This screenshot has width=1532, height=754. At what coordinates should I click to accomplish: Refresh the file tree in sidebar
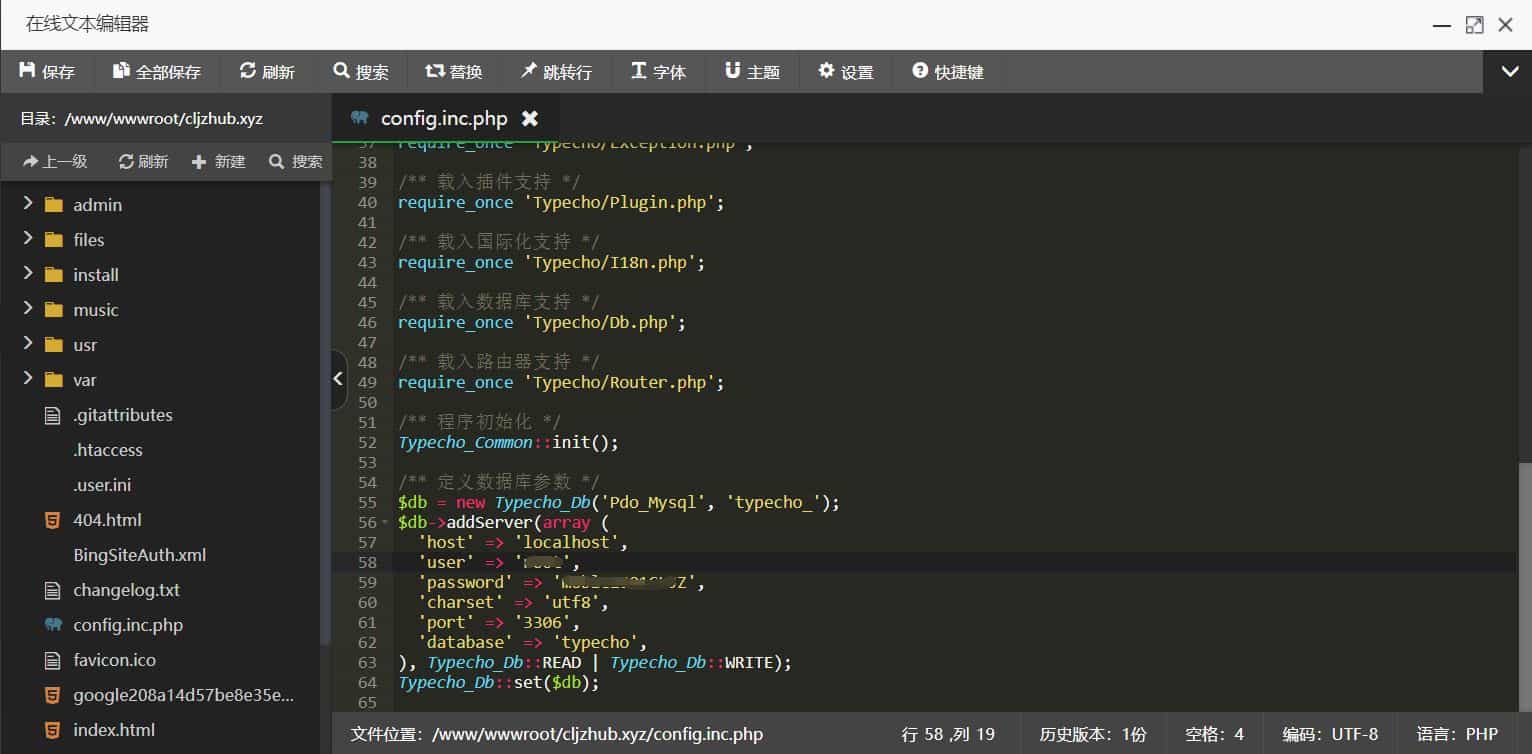click(143, 161)
